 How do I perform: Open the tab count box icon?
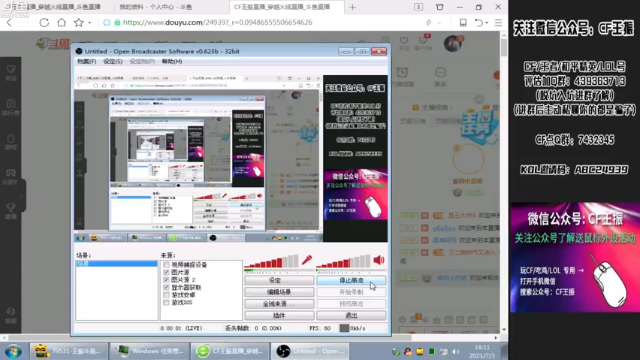(x=418, y=7)
